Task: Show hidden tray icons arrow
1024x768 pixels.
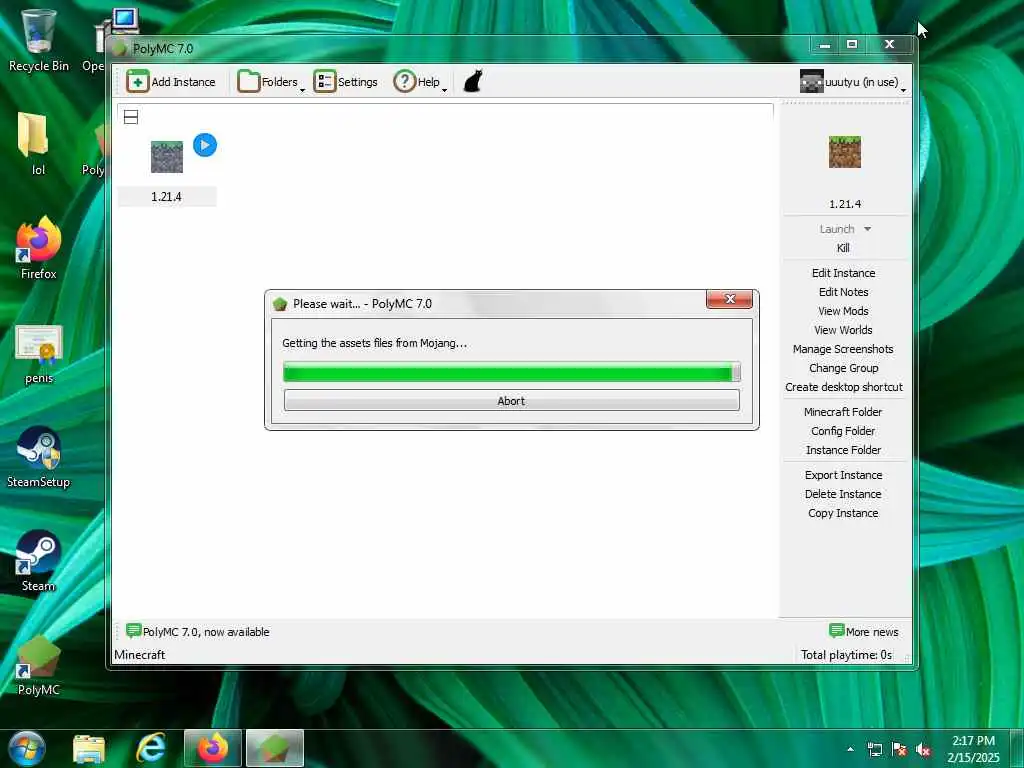Action: pyautogui.click(x=850, y=749)
